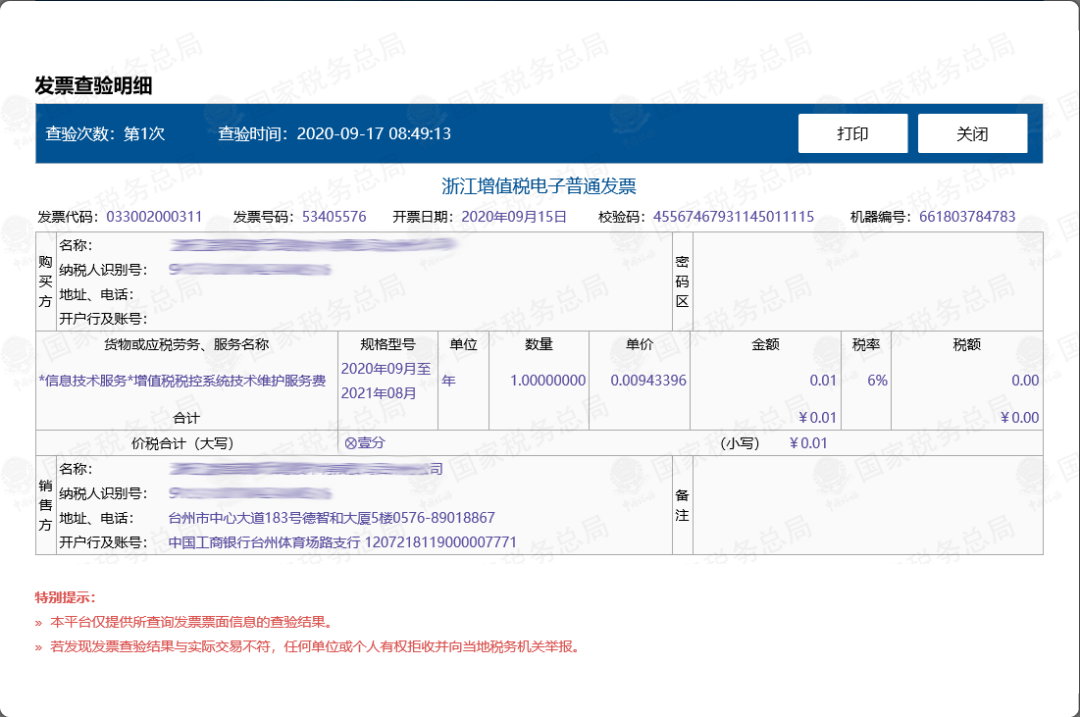Click the amount total ¥0.01 in 合计 row
The width and height of the screenshot is (1080, 717).
[x=818, y=418]
